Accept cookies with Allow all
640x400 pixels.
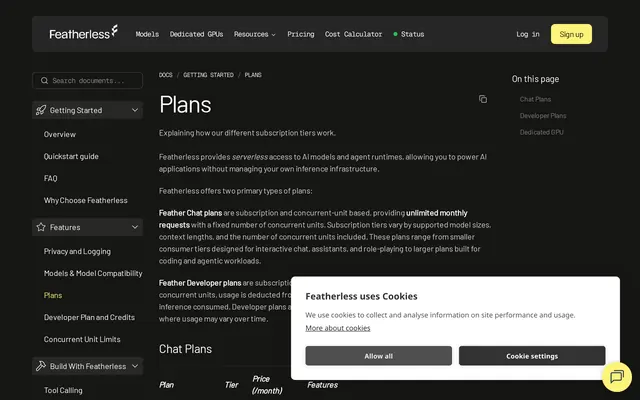378,356
